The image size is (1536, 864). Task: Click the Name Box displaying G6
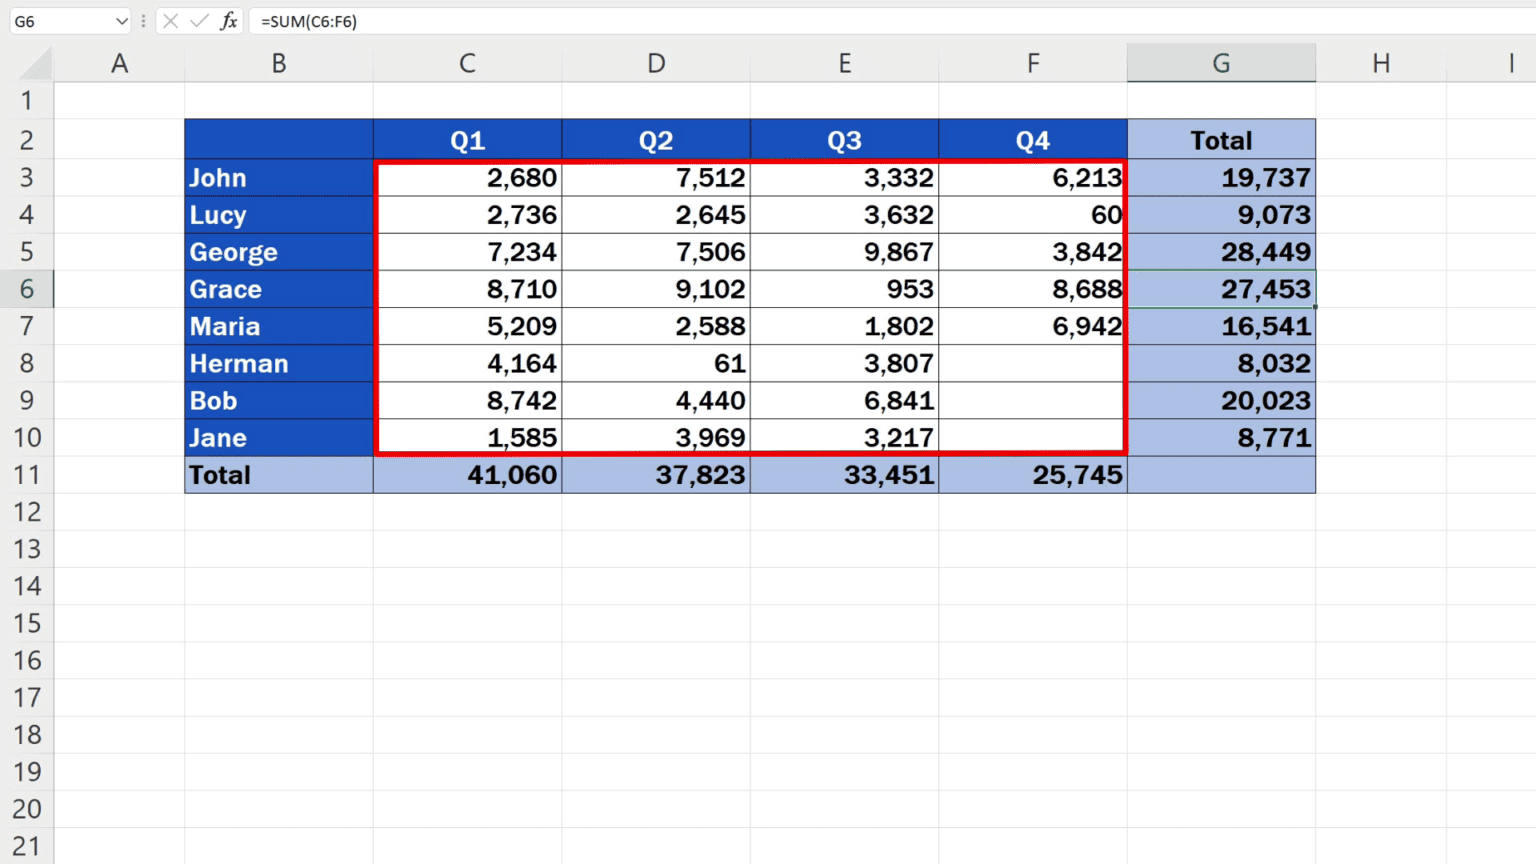60,21
